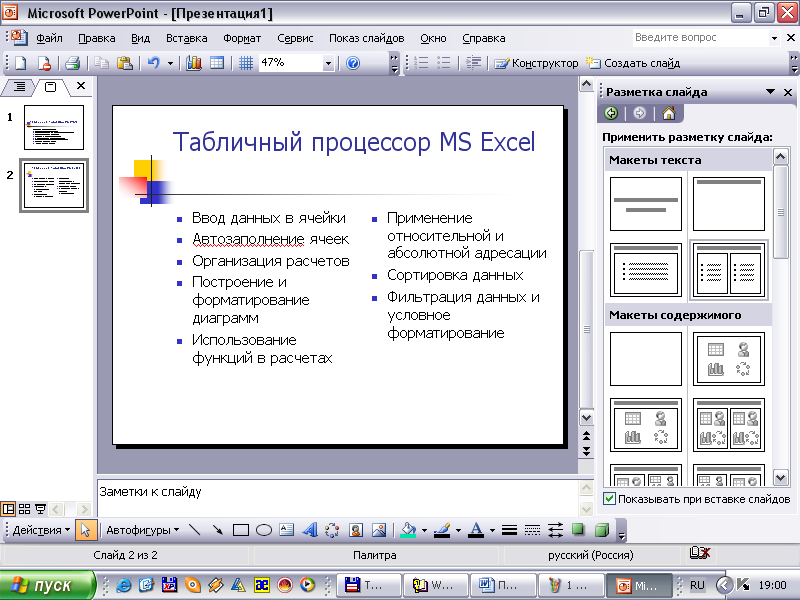The width and height of the screenshot is (800, 600).
Task: Open the Сервис menu
Action: click(295, 38)
